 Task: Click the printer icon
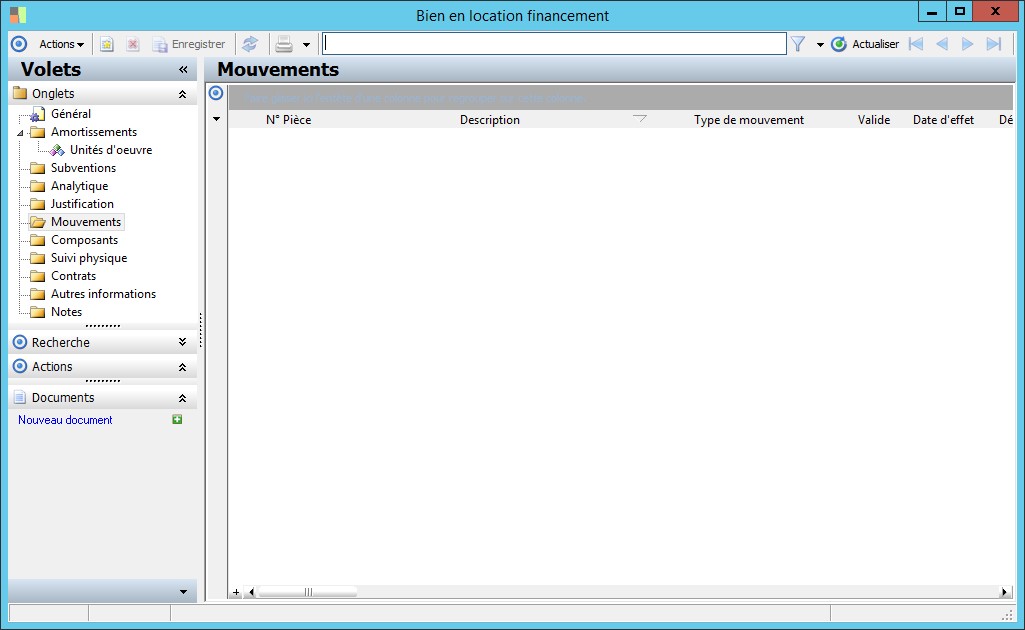pyautogui.click(x=284, y=44)
